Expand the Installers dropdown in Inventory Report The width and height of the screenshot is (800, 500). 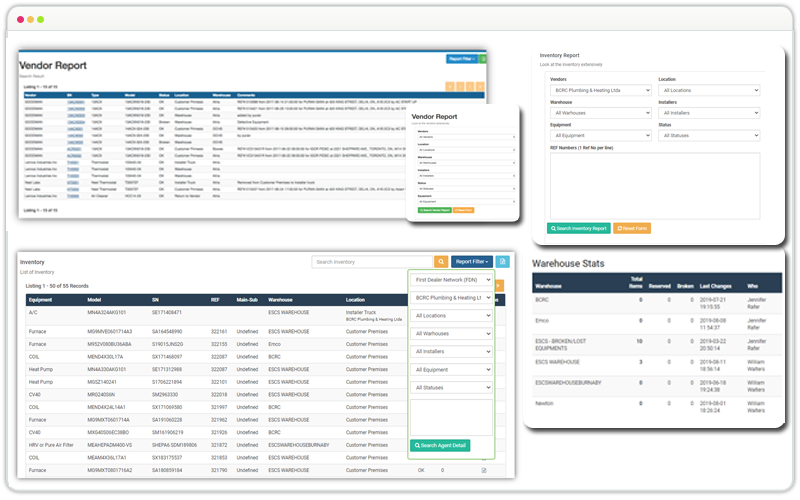[x=707, y=113]
